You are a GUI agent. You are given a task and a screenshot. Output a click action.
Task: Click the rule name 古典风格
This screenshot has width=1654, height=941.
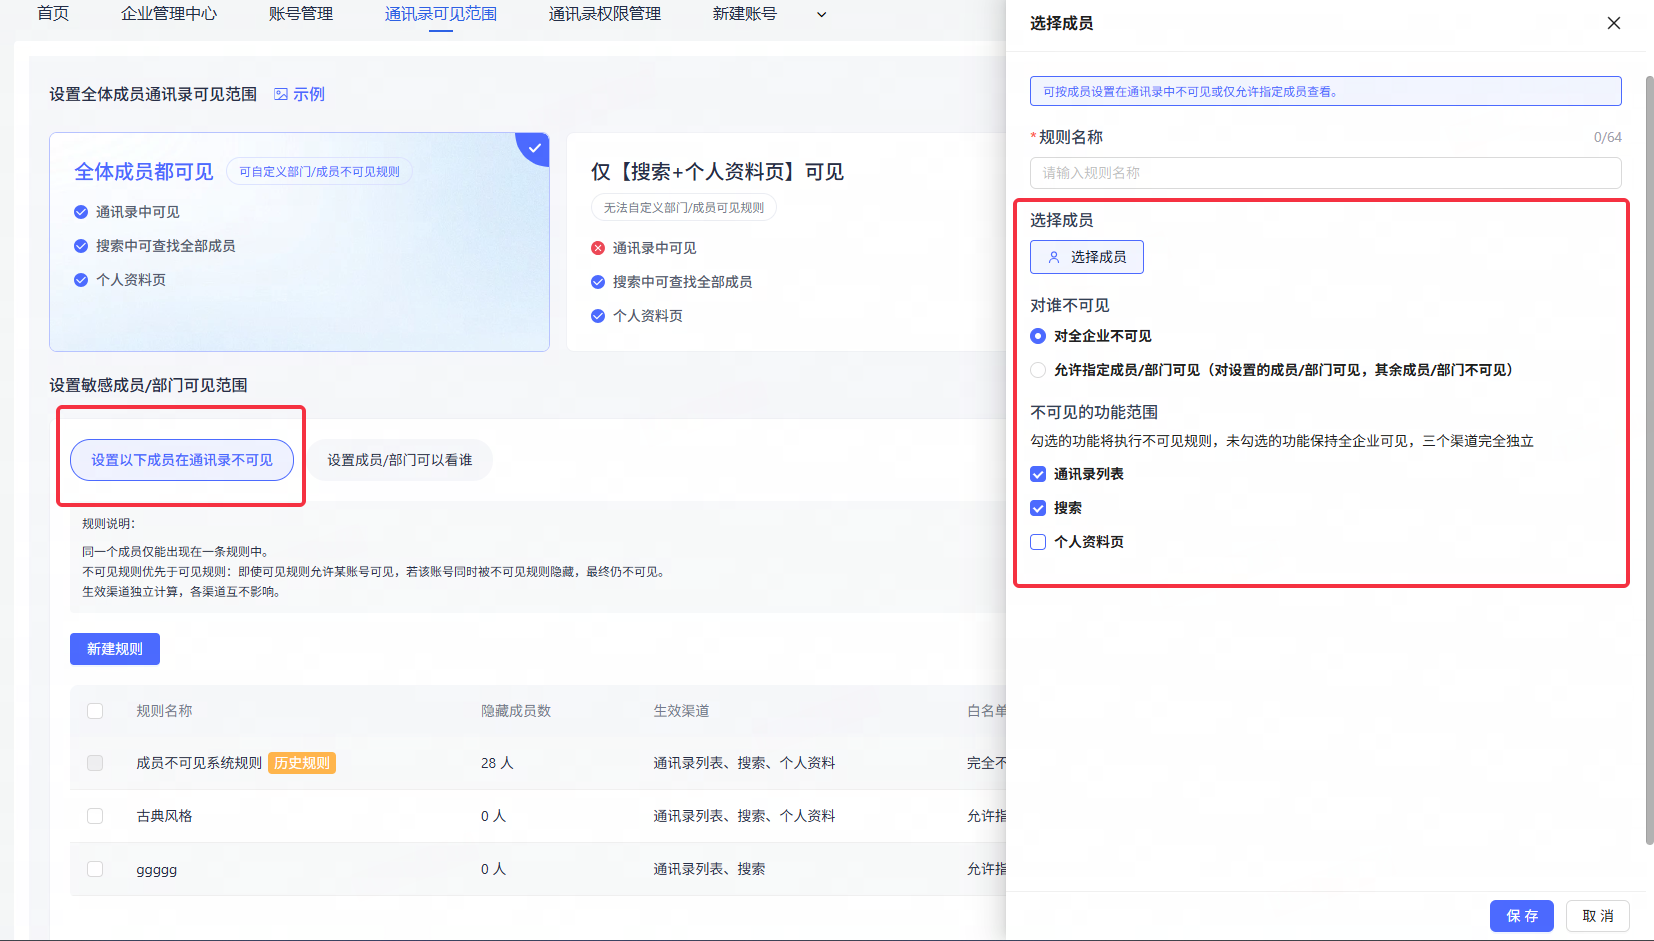point(164,816)
